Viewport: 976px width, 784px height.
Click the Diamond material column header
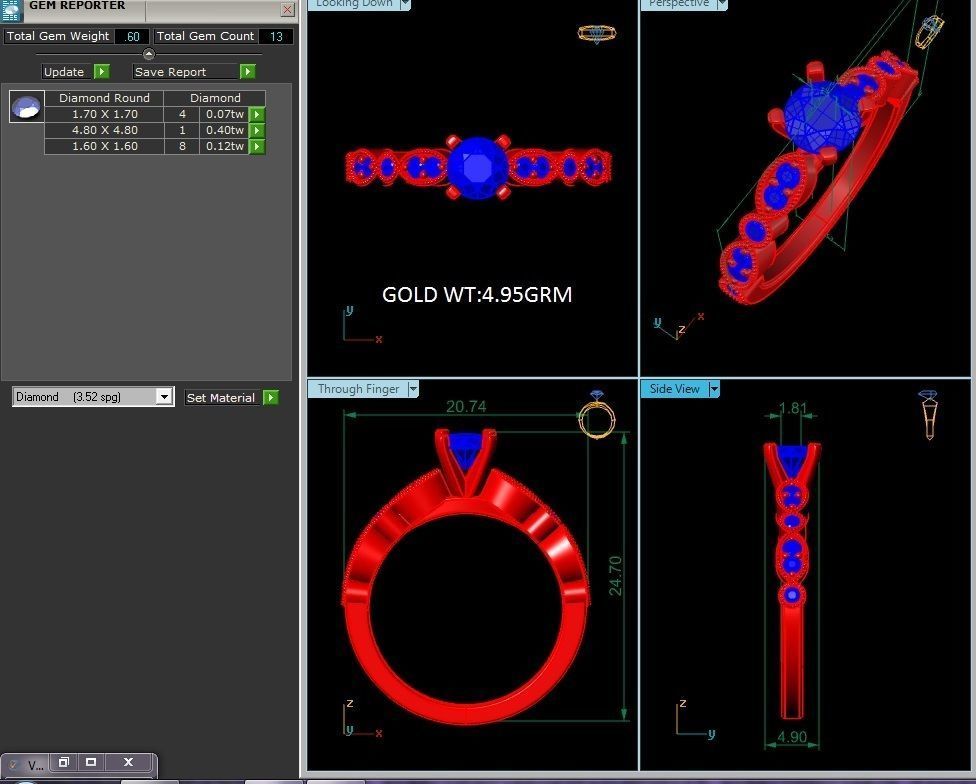point(215,98)
